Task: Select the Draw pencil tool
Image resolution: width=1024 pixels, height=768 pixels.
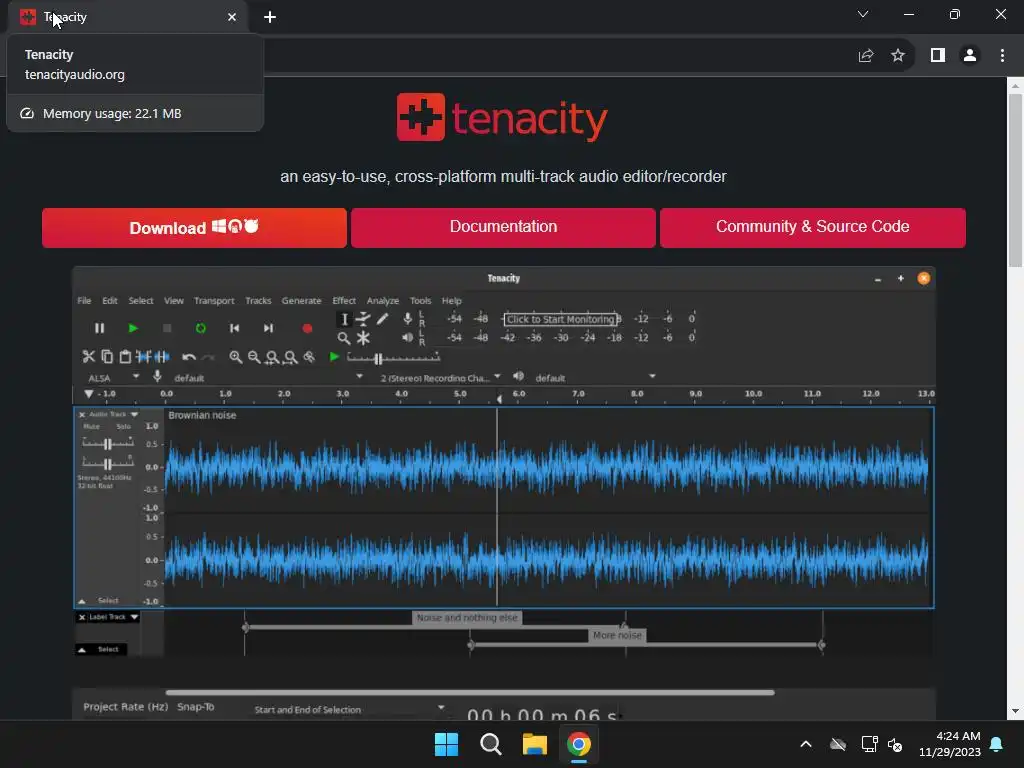Action: point(383,319)
